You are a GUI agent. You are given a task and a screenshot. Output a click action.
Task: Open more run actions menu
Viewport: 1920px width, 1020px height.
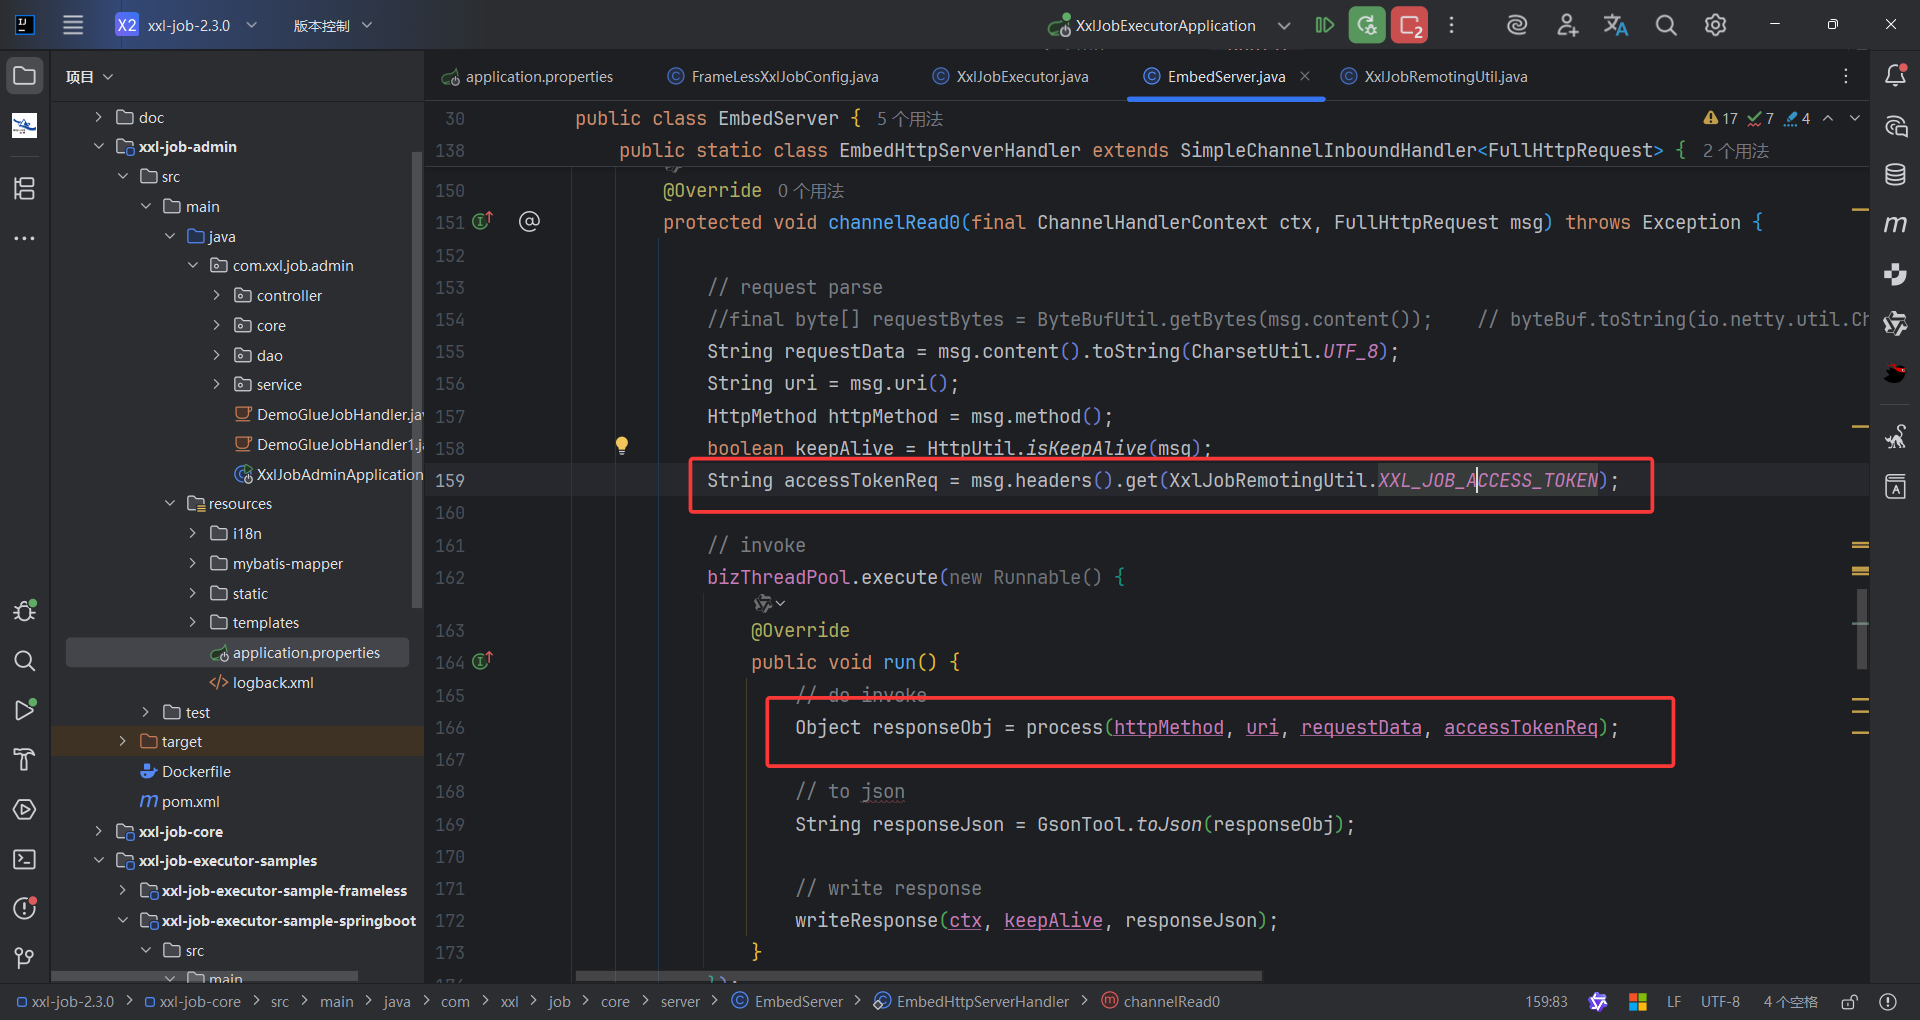click(x=1451, y=25)
